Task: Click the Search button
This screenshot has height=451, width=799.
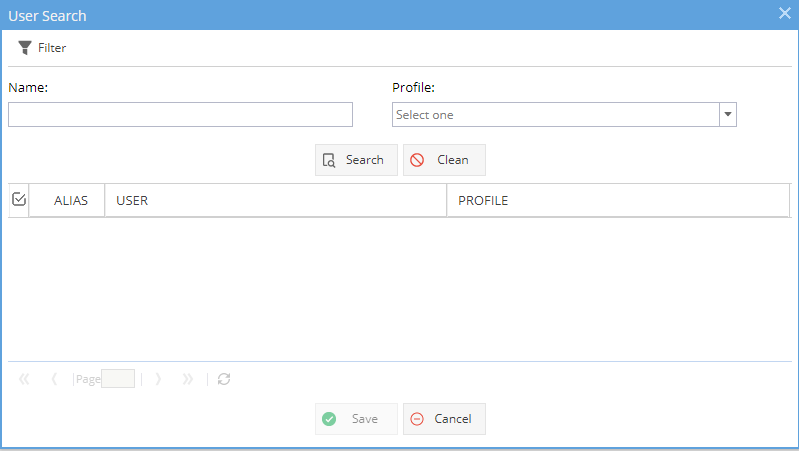Action: (356, 160)
